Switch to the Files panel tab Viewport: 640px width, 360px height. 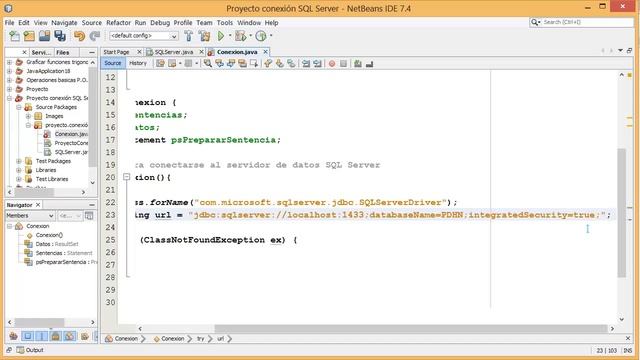(63, 52)
